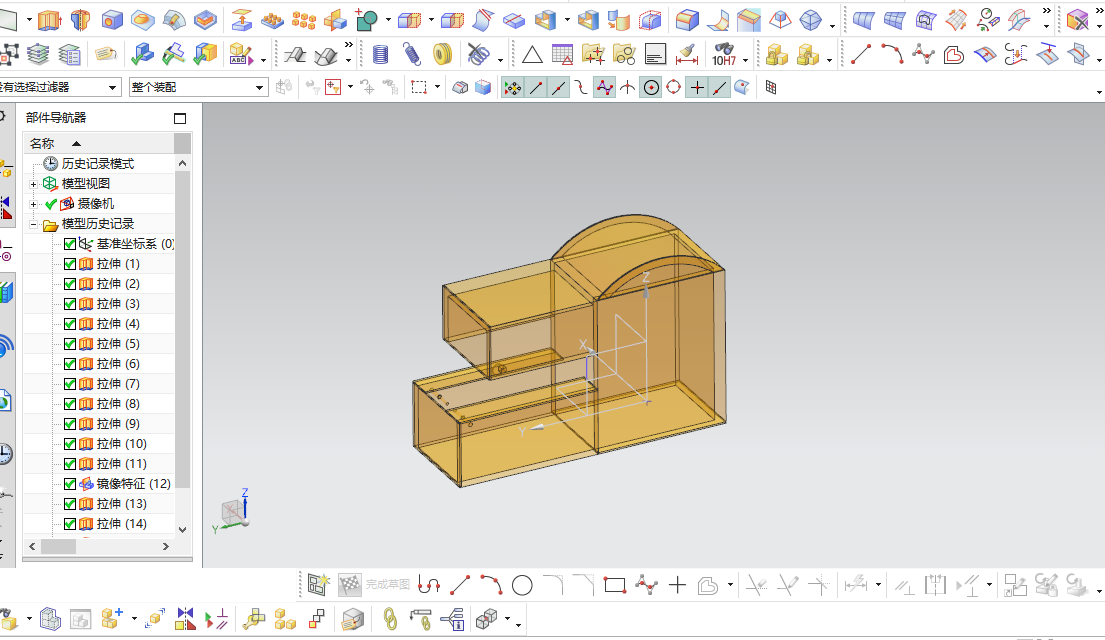Uncheck the 镜像特征 (12) checkbox
This screenshot has width=1105, height=640.
click(x=70, y=484)
